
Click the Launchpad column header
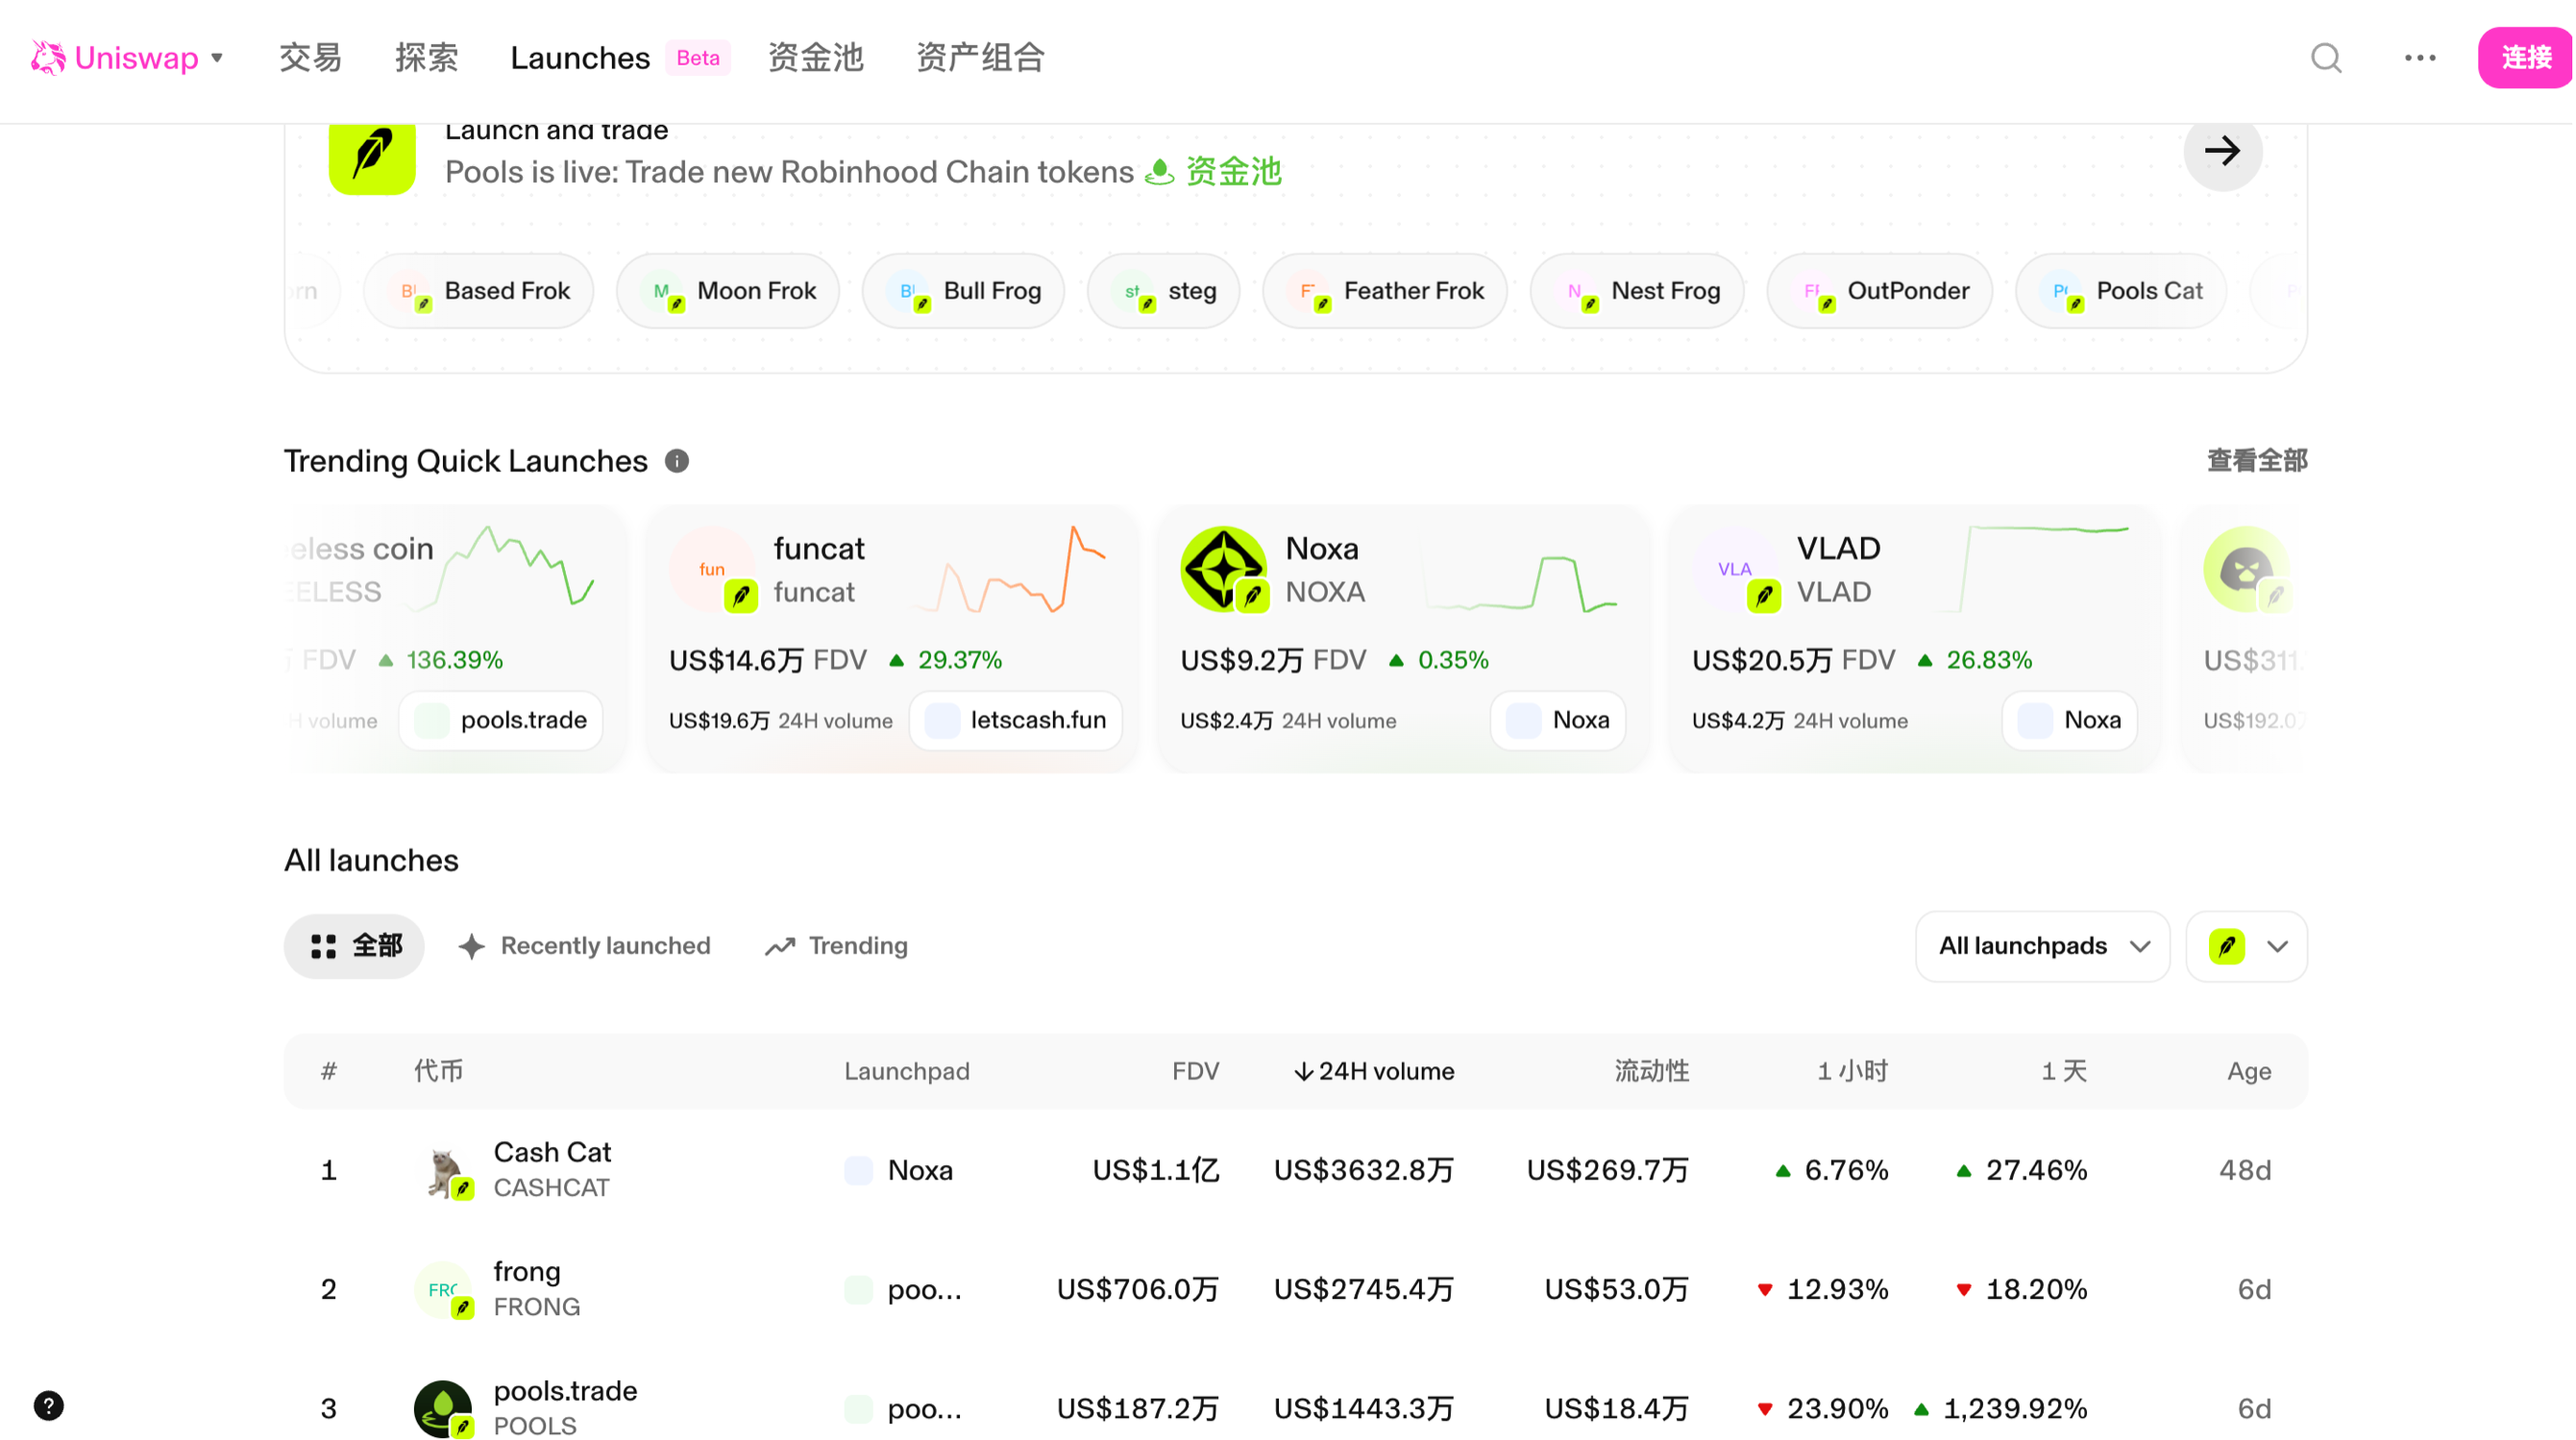(908, 1072)
